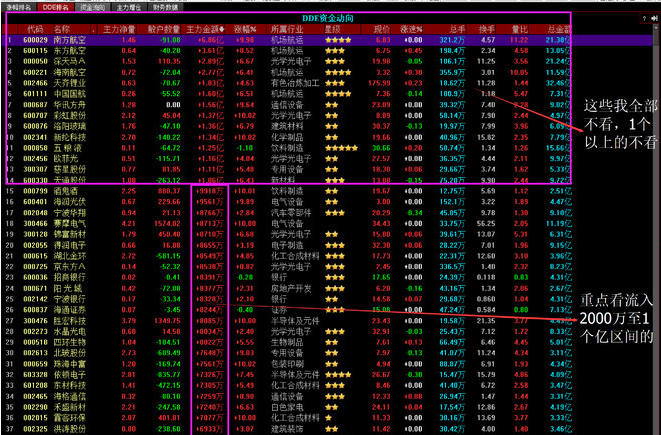Open the 资金流向 tab
This screenshot has width=661, height=435.
point(93,7)
